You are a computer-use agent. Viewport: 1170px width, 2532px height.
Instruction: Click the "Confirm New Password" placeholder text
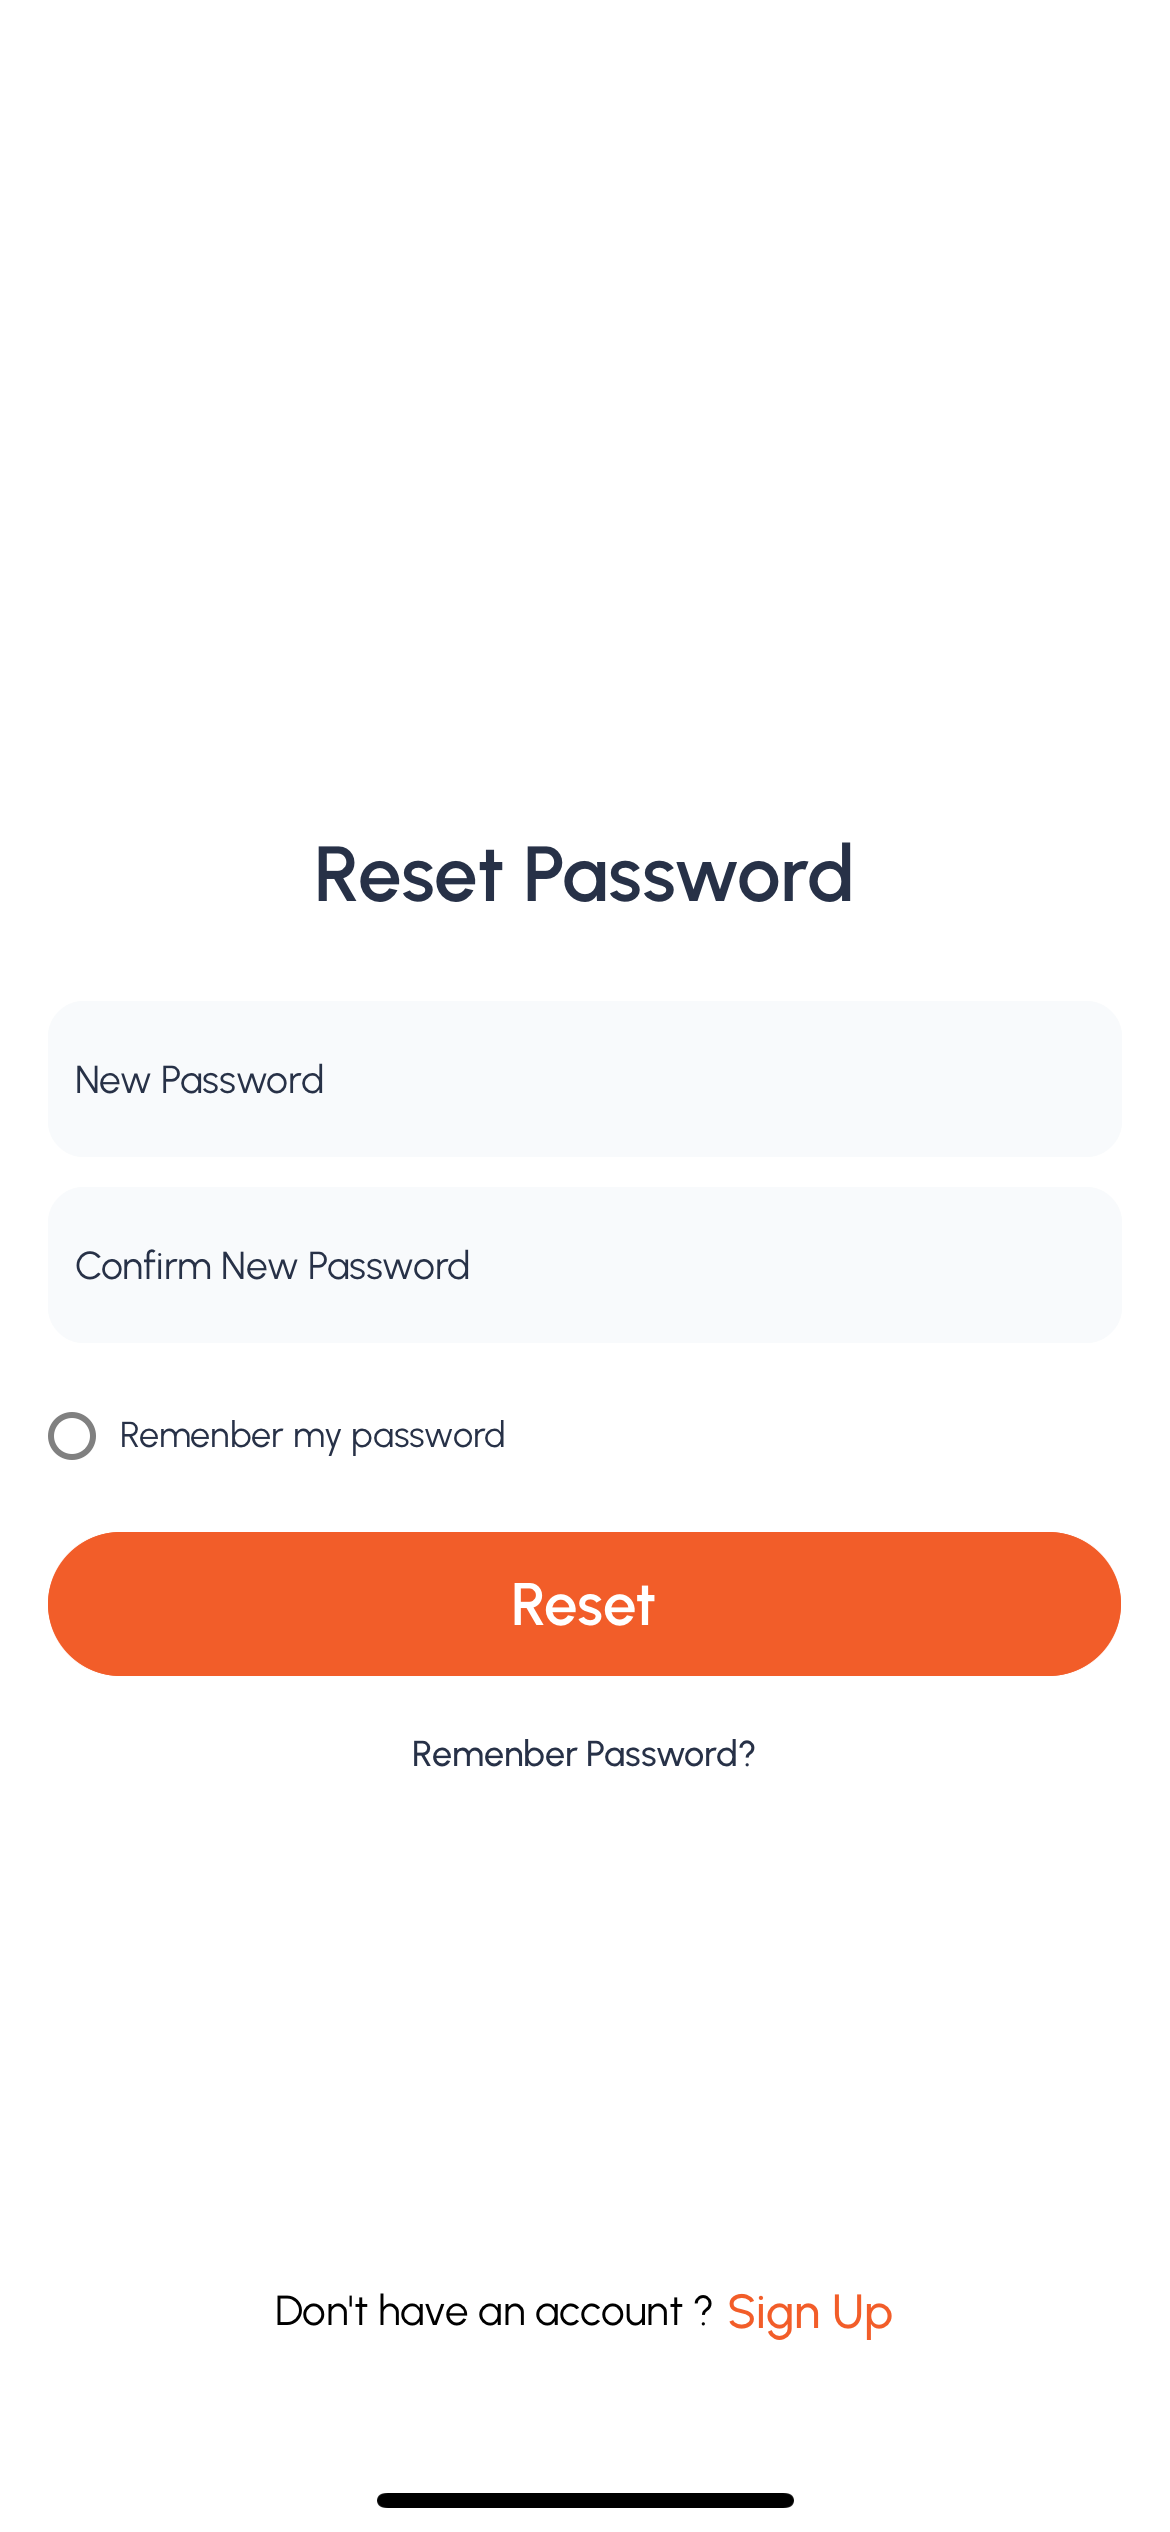[x=272, y=1266]
